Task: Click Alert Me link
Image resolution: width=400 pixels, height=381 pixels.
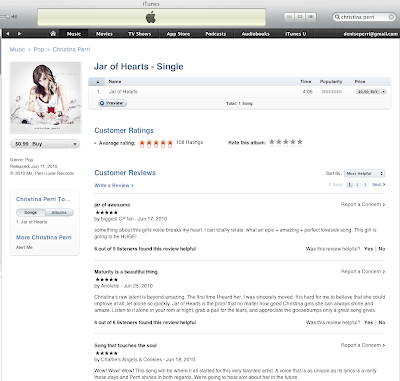Action: coord(24,247)
